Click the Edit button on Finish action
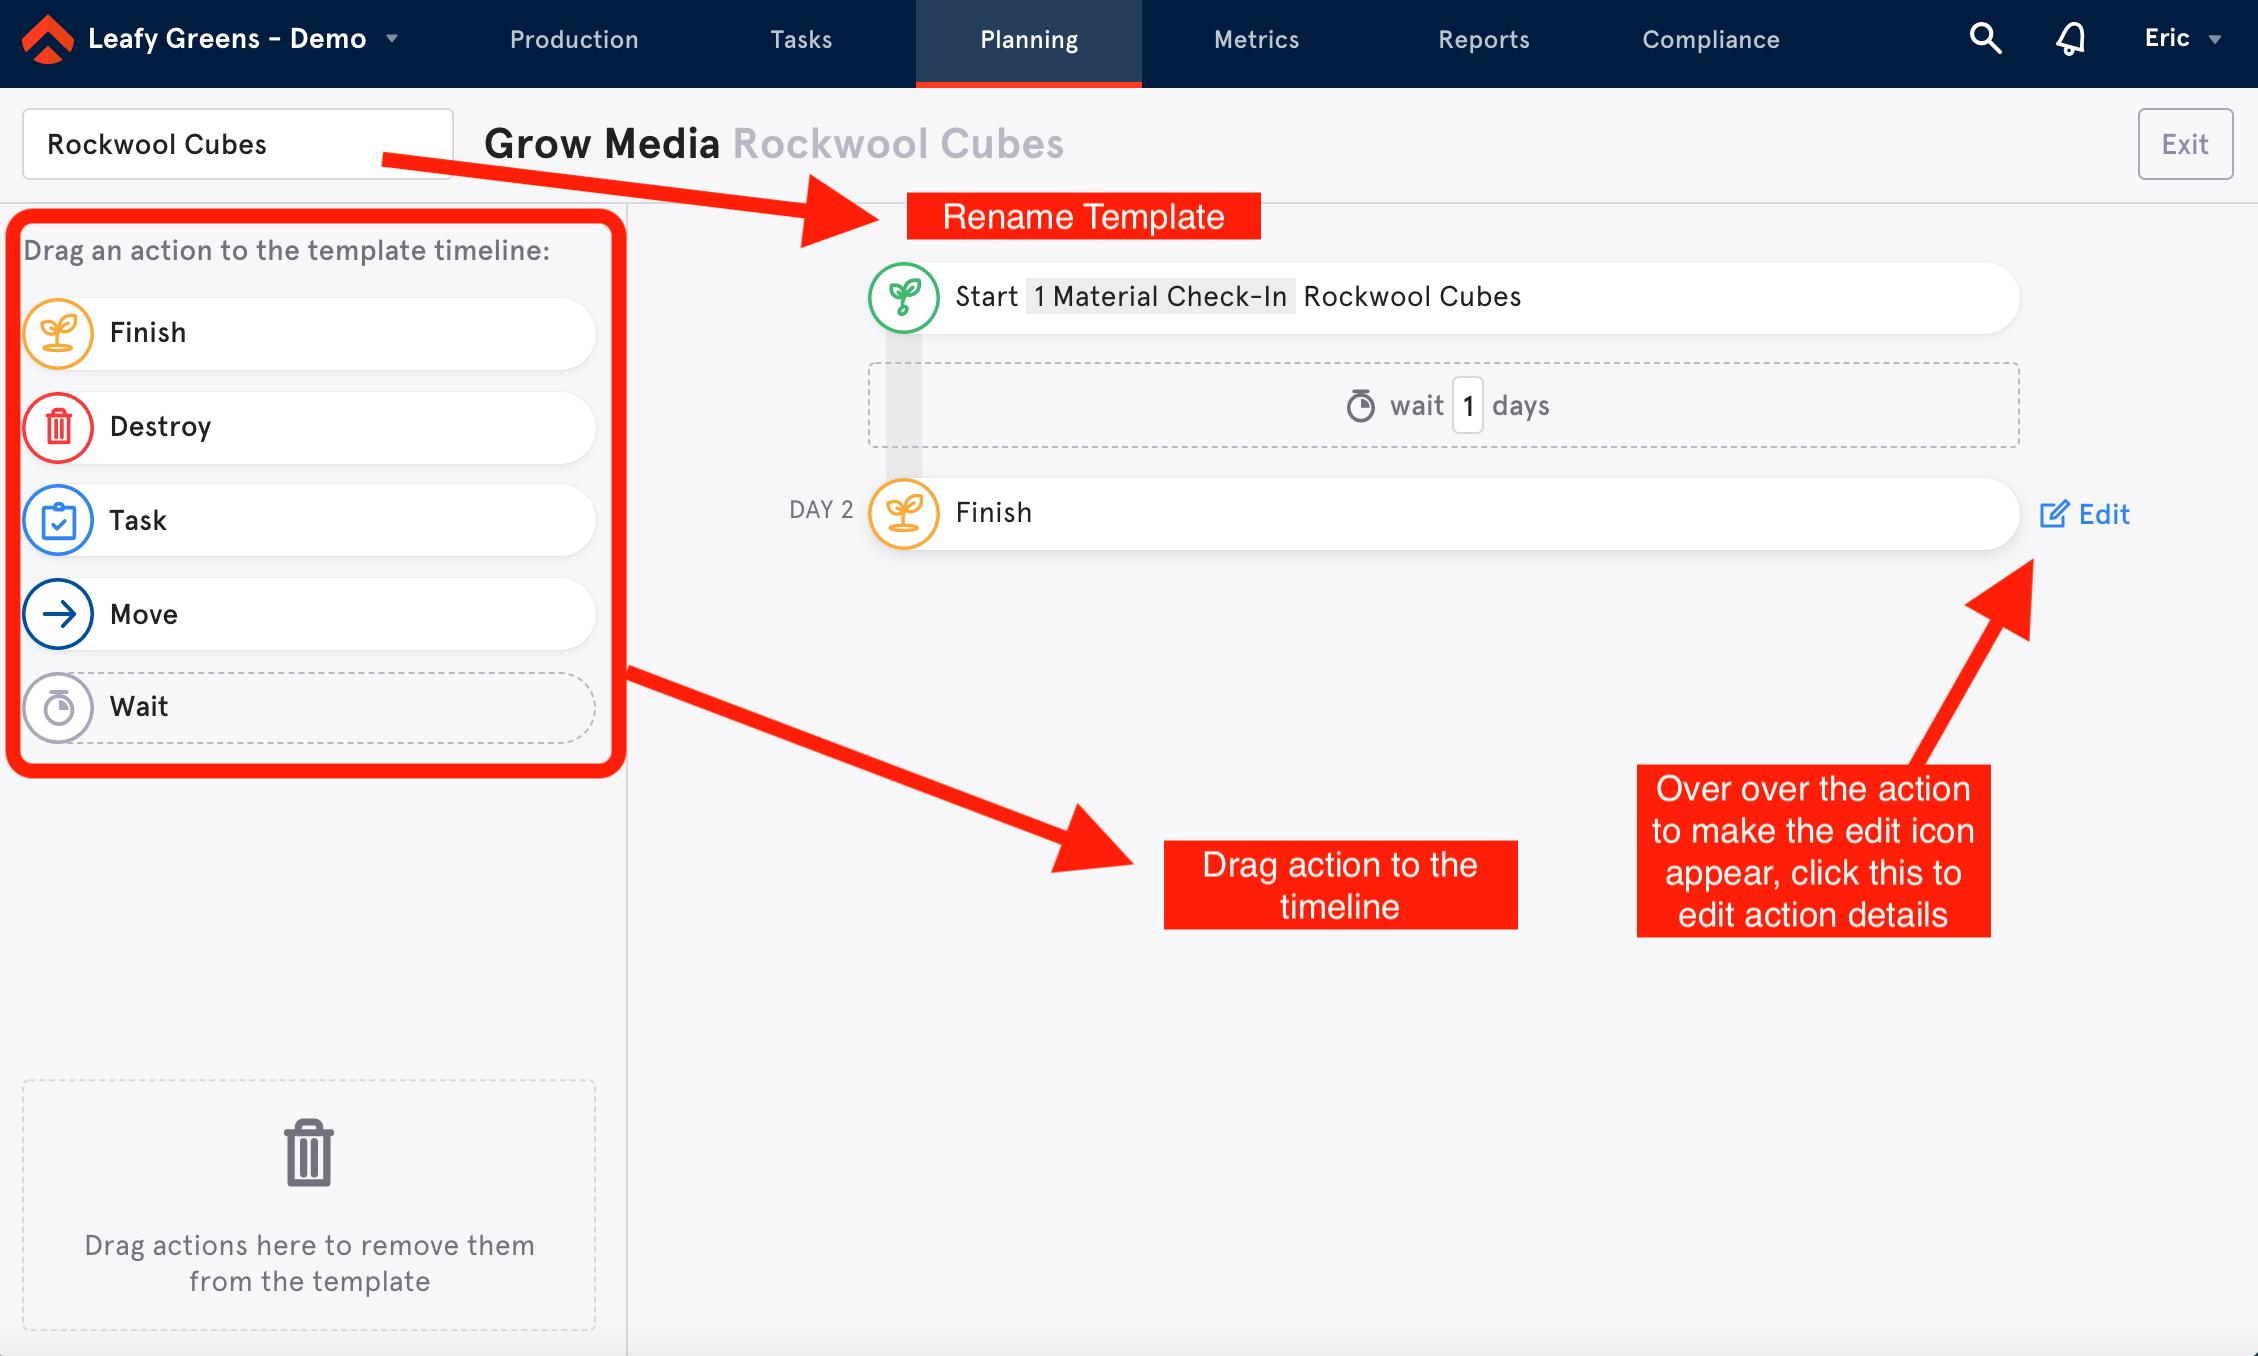 tap(2087, 513)
